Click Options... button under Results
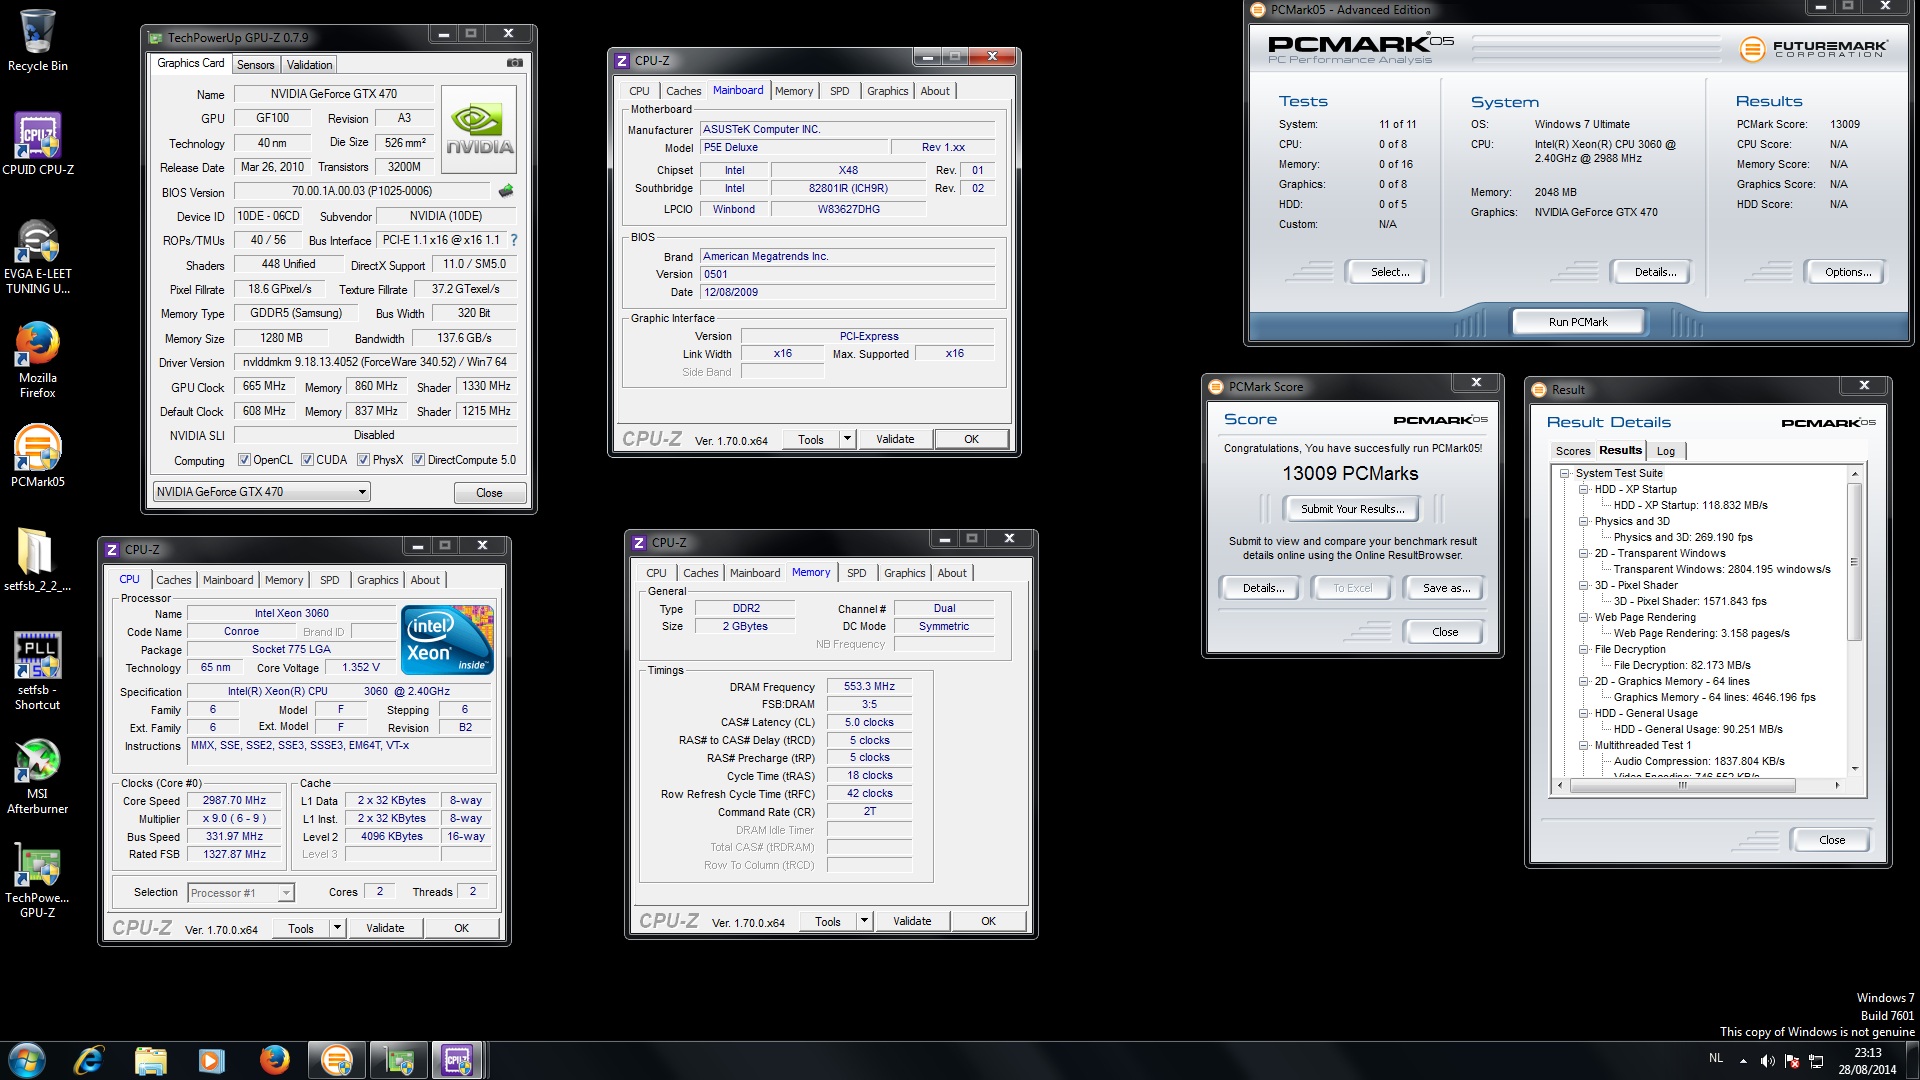Image resolution: width=1920 pixels, height=1080 pixels. pyautogui.click(x=1847, y=272)
